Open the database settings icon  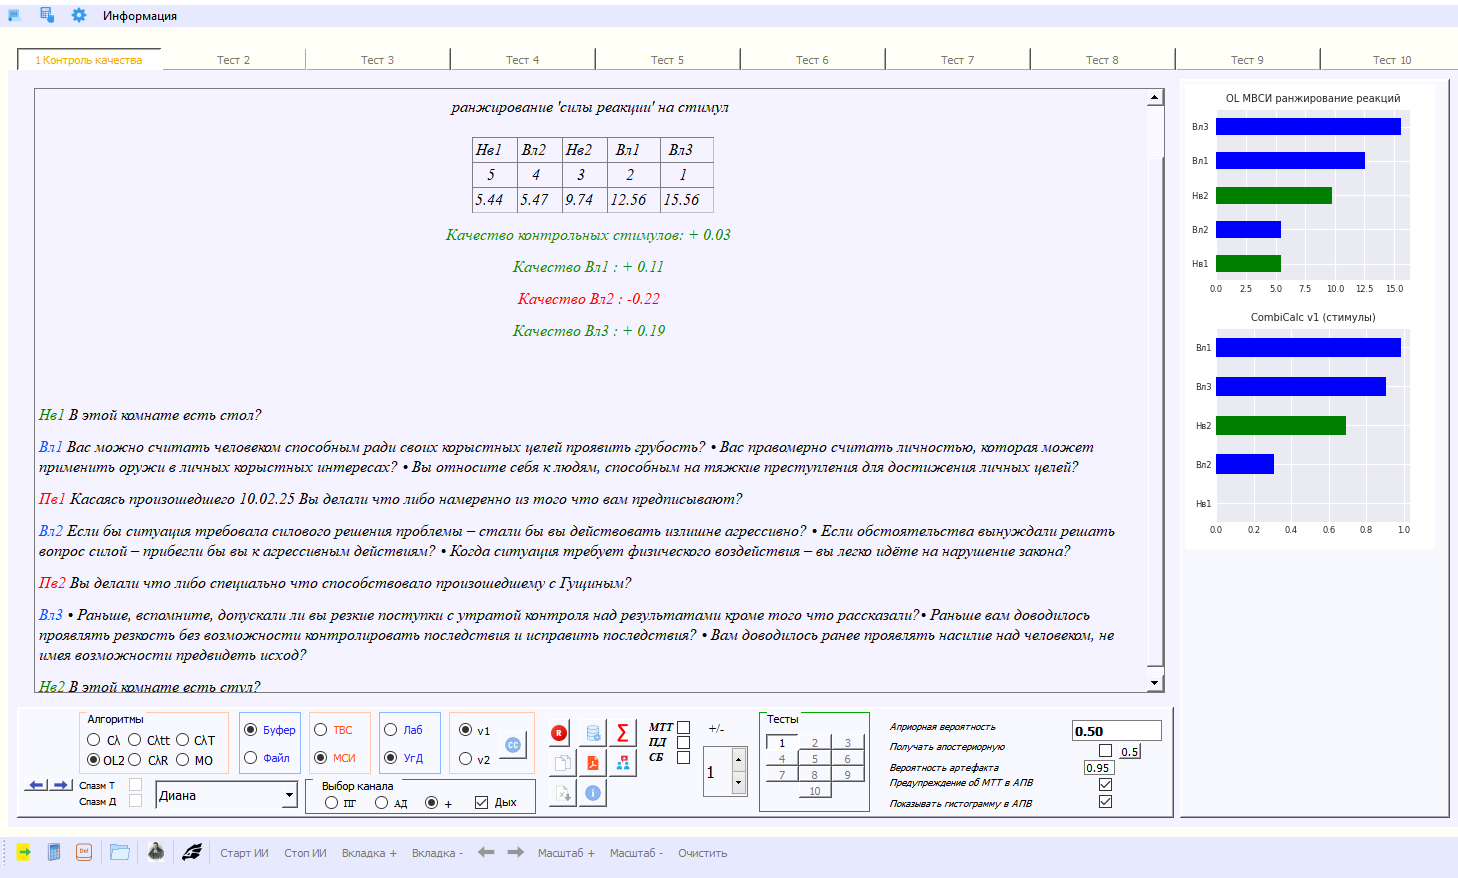point(593,733)
